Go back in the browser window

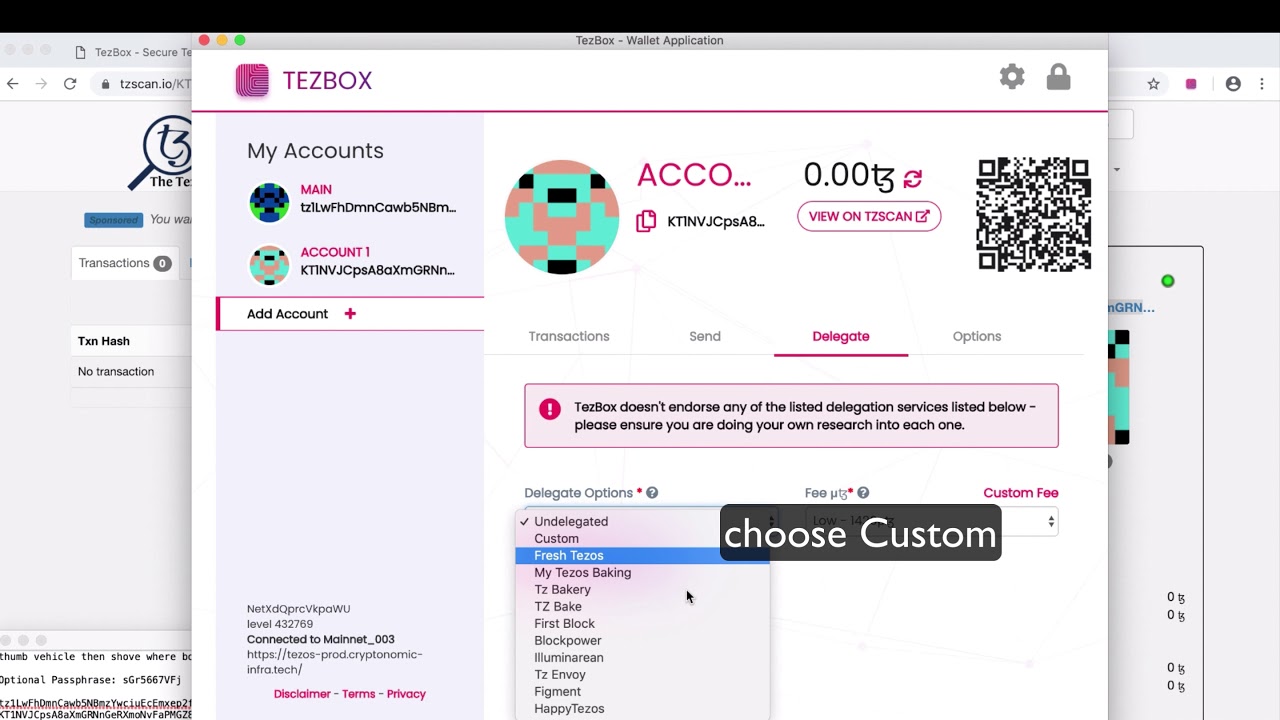click(12, 84)
